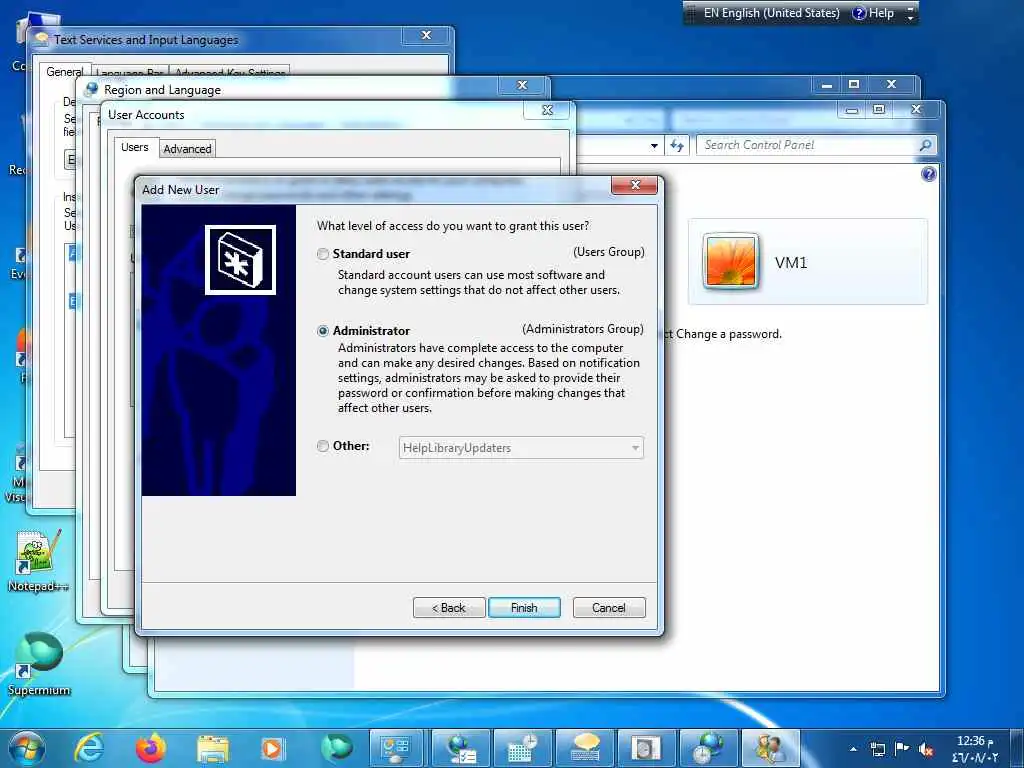Close the User Accounts dialog
This screenshot has width=1024, height=768.
click(547, 110)
